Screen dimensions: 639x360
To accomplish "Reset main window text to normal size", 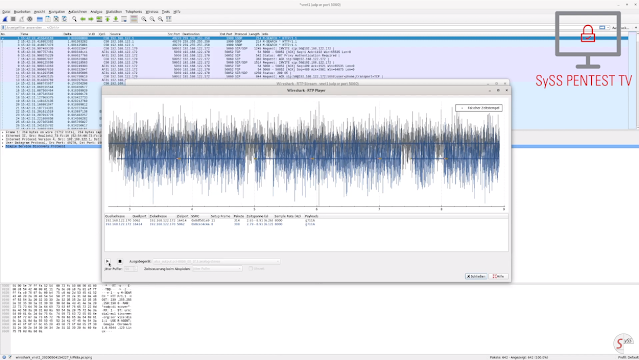I will 161,19.
